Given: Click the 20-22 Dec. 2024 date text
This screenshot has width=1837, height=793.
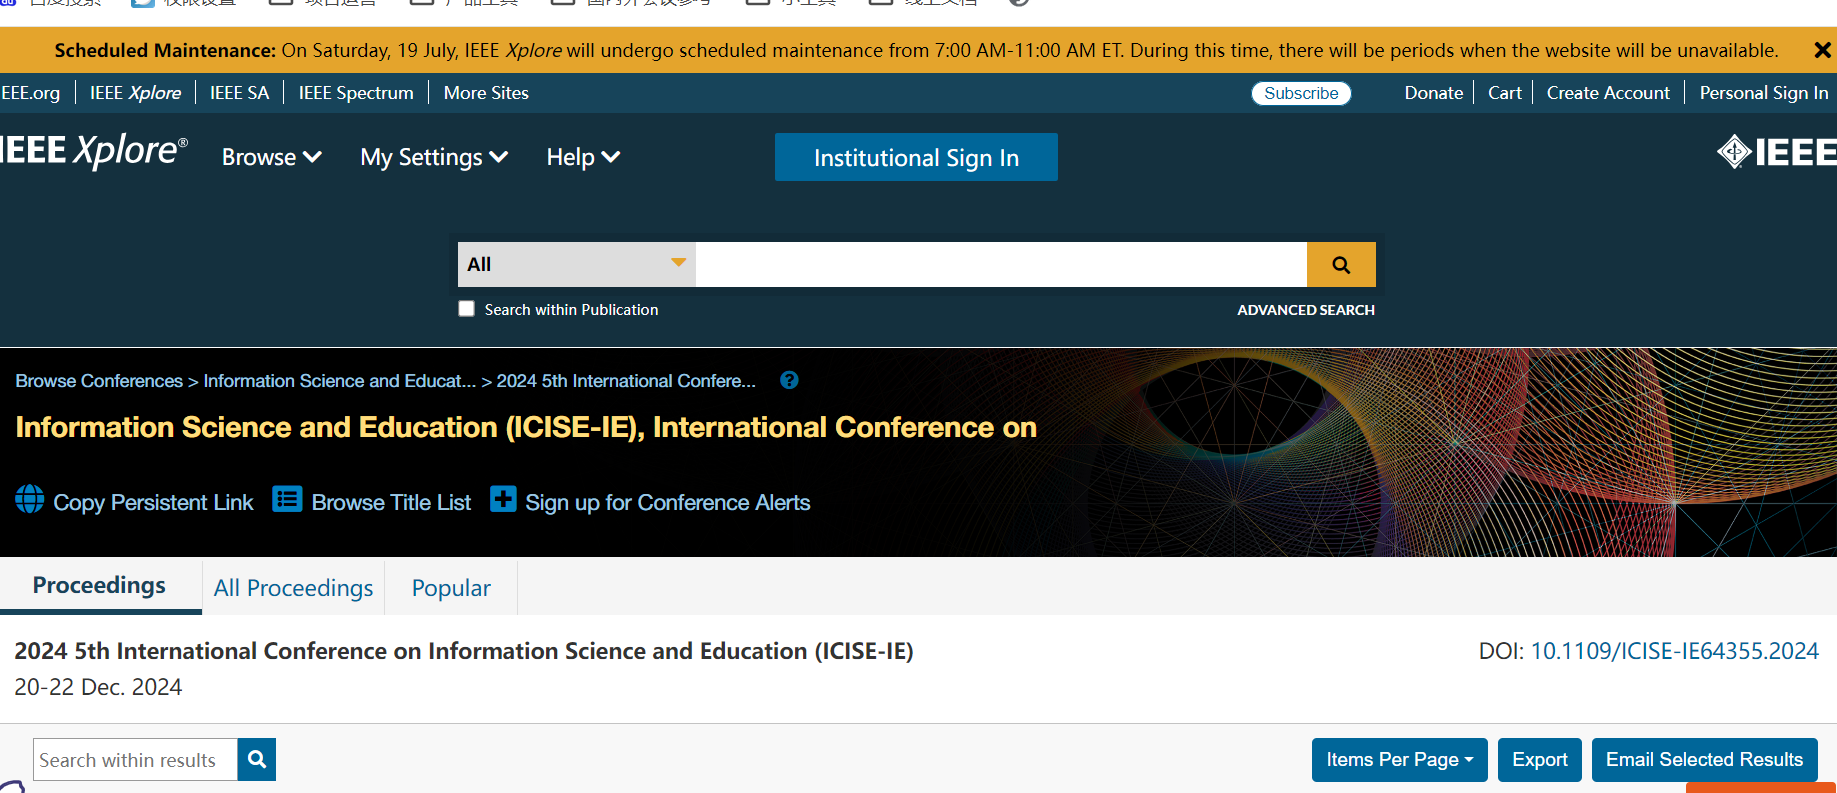Looking at the screenshot, I should pos(98,687).
